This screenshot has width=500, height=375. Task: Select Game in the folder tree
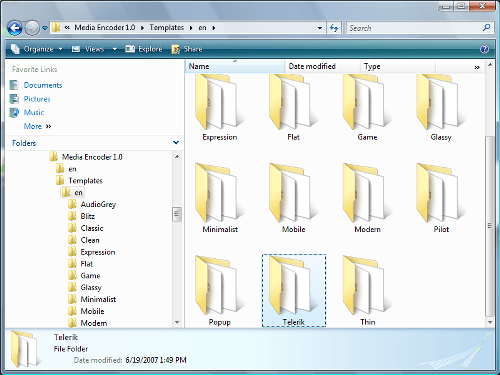90,276
